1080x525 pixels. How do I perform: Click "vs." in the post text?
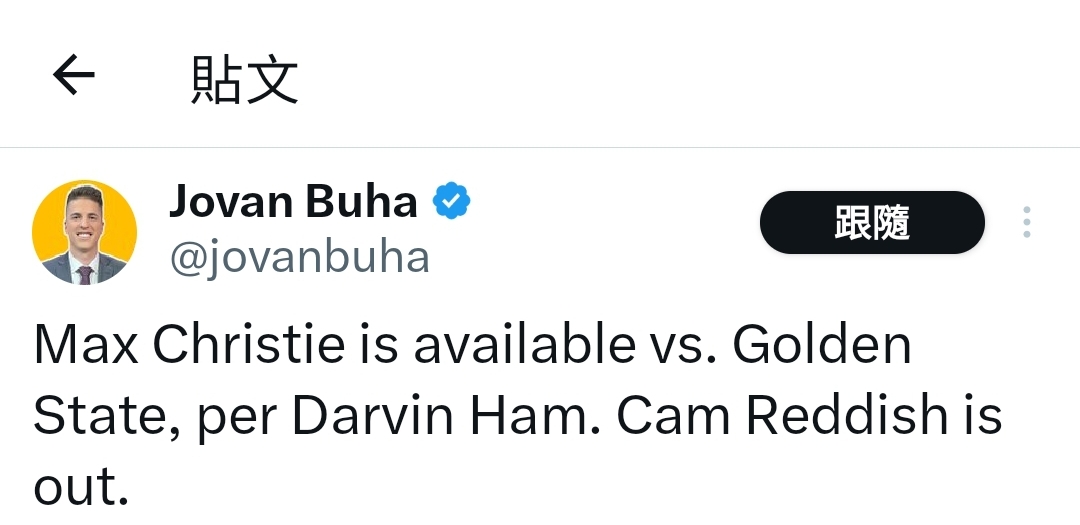tap(683, 346)
